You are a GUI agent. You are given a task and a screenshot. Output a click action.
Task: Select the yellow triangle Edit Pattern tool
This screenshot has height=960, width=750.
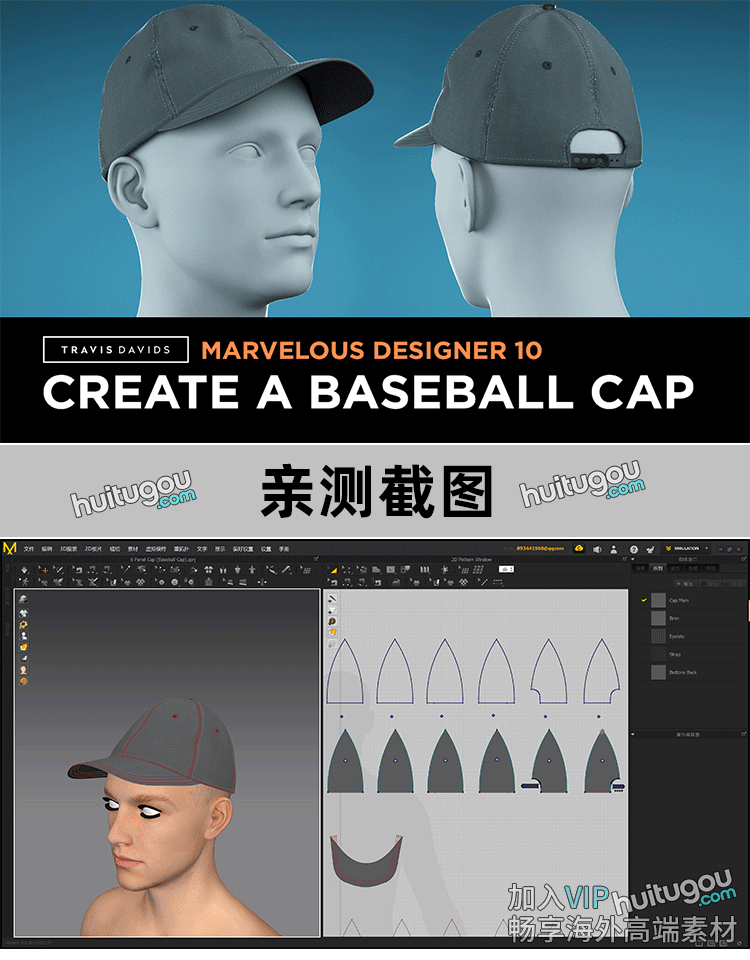point(332,569)
